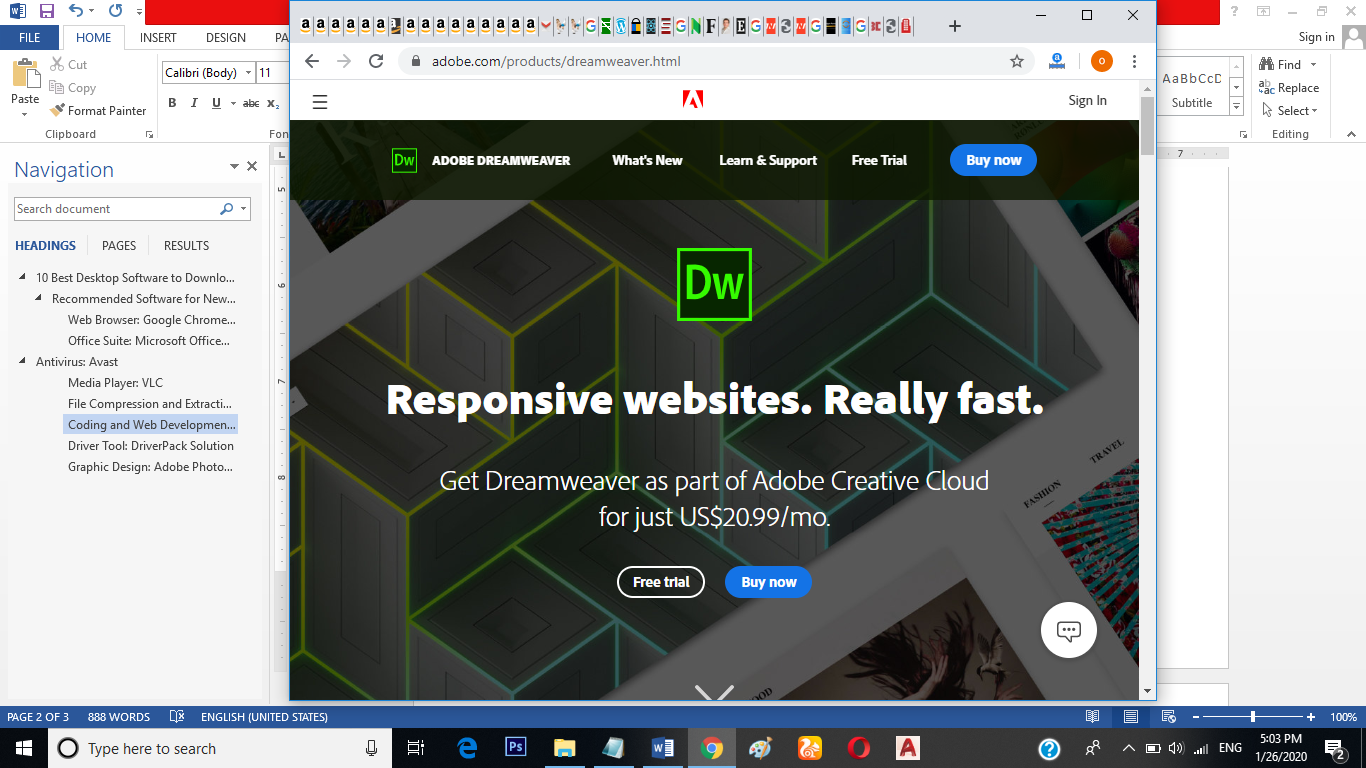The width and height of the screenshot is (1366, 768).
Task: Click the Cut command in Clipboard group
Action: [x=68, y=64]
